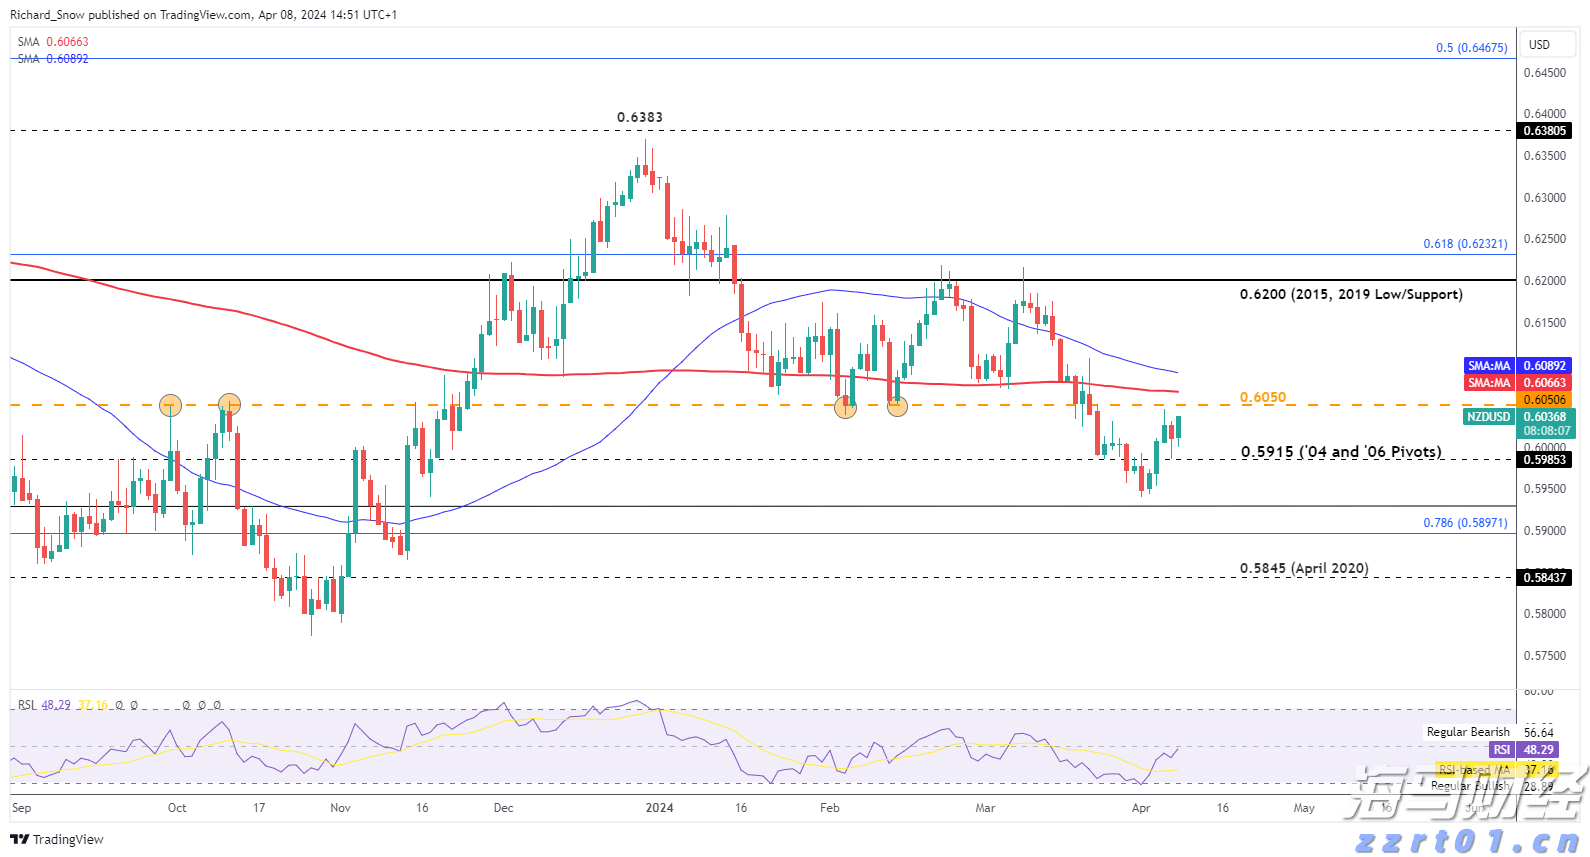The width and height of the screenshot is (1590, 857).
Task: Click the blue SMA:MA 0.60892 axis tag
Action: [1489, 366]
